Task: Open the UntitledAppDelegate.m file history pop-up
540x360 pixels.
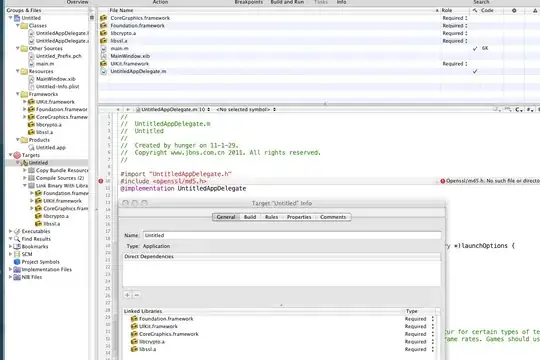Action: click(173, 110)
